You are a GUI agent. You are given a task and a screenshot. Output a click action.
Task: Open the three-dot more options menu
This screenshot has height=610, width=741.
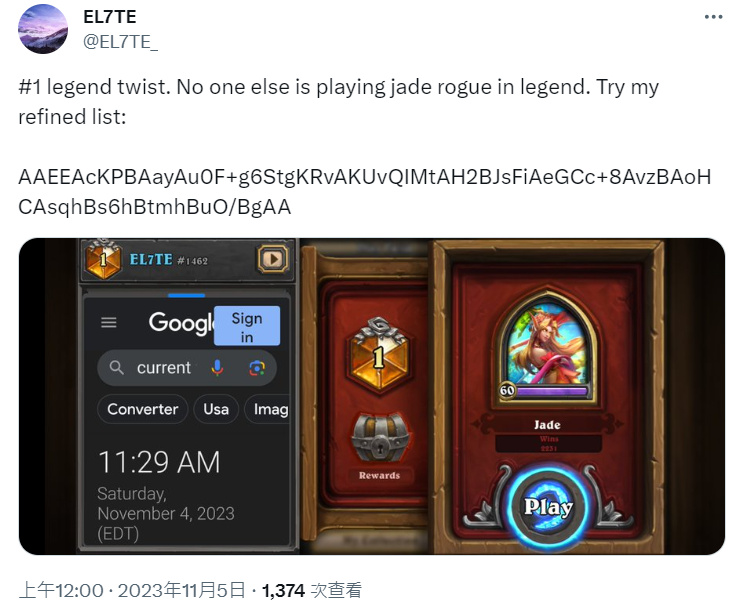713,17
